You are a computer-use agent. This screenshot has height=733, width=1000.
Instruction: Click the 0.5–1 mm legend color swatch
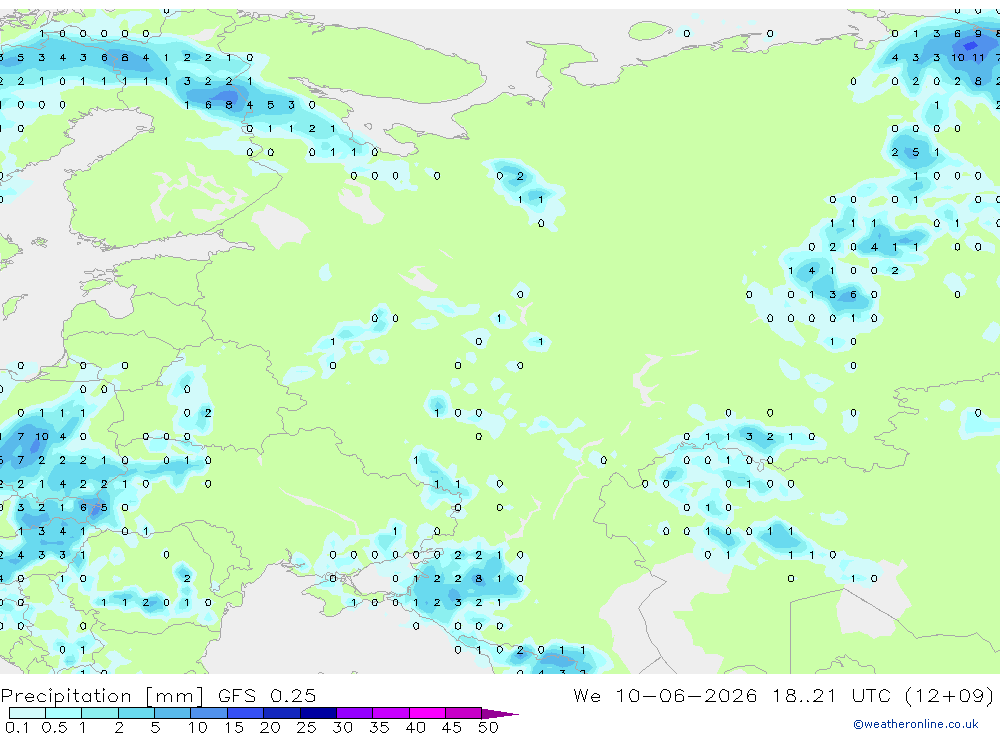click(x=63, y=713)
